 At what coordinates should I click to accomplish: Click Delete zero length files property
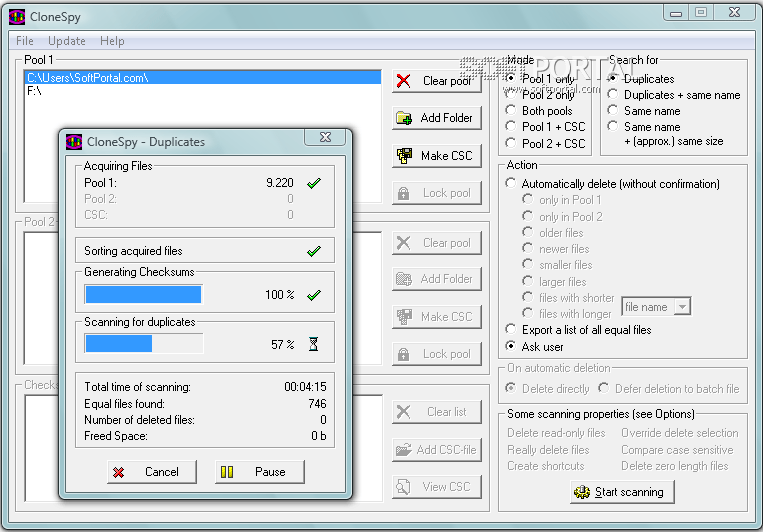click(675, 466)
